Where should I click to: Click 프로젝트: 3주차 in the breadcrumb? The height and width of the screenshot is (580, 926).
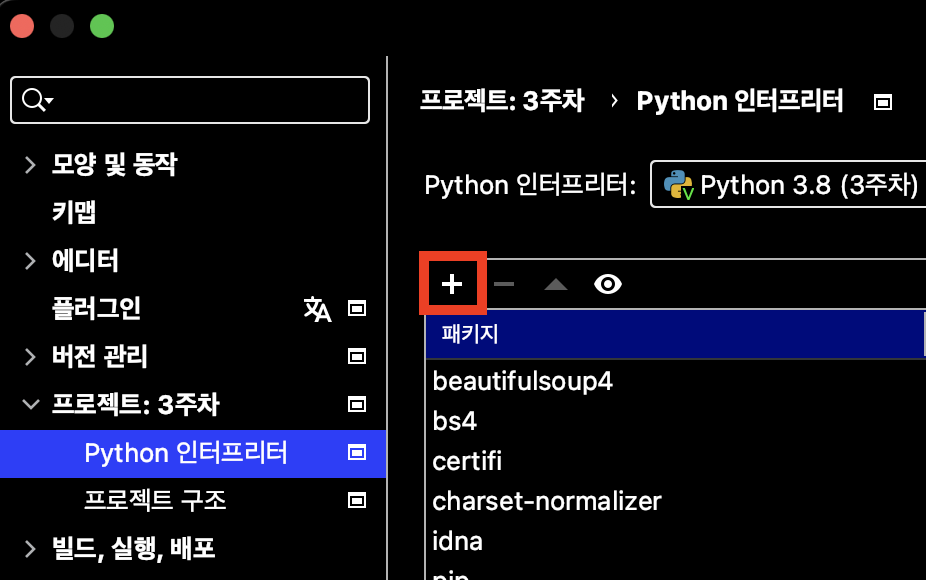[502, 101]
